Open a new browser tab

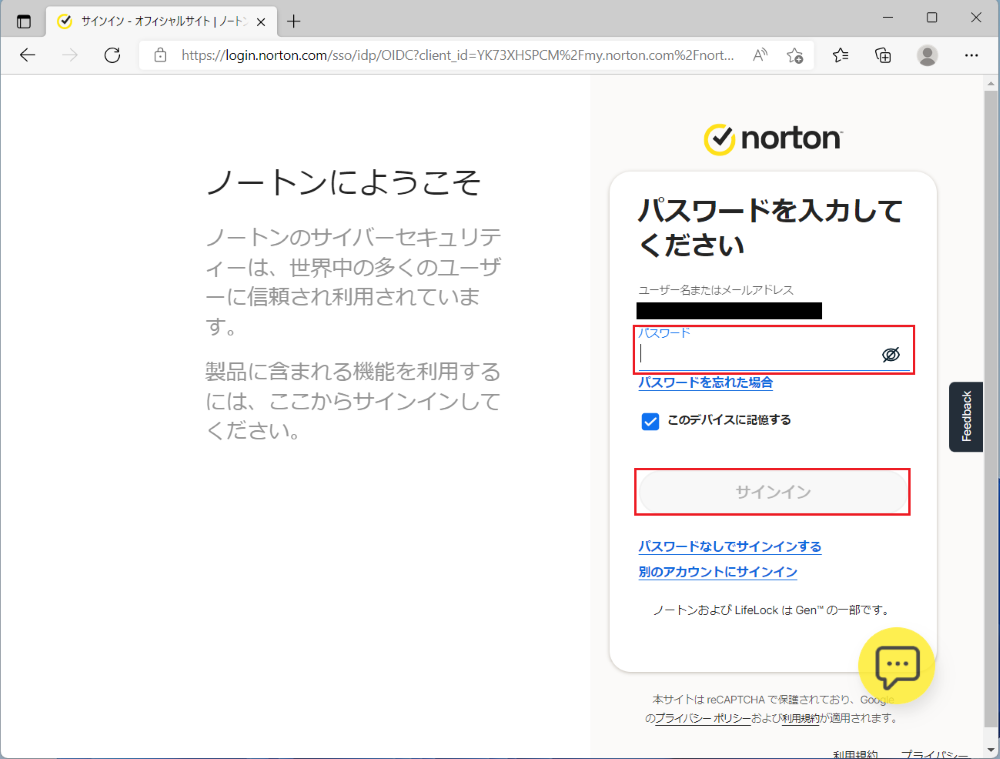pos(293,22)
